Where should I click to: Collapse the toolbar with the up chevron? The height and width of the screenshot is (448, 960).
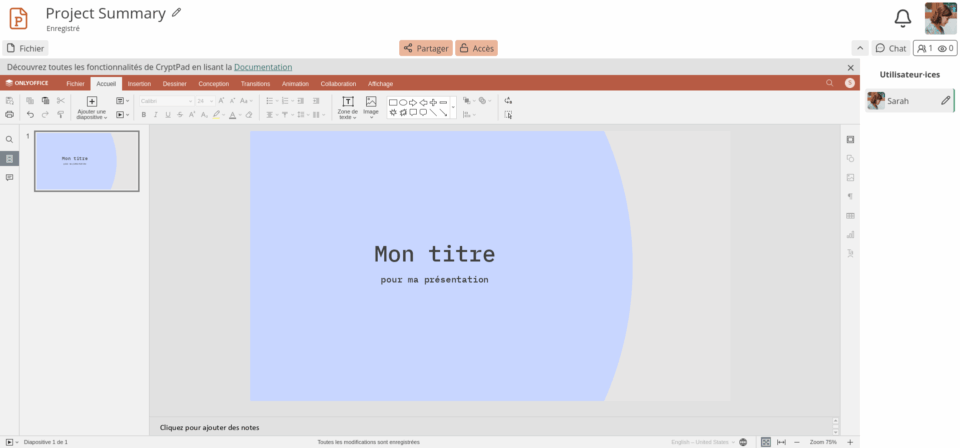860,48
